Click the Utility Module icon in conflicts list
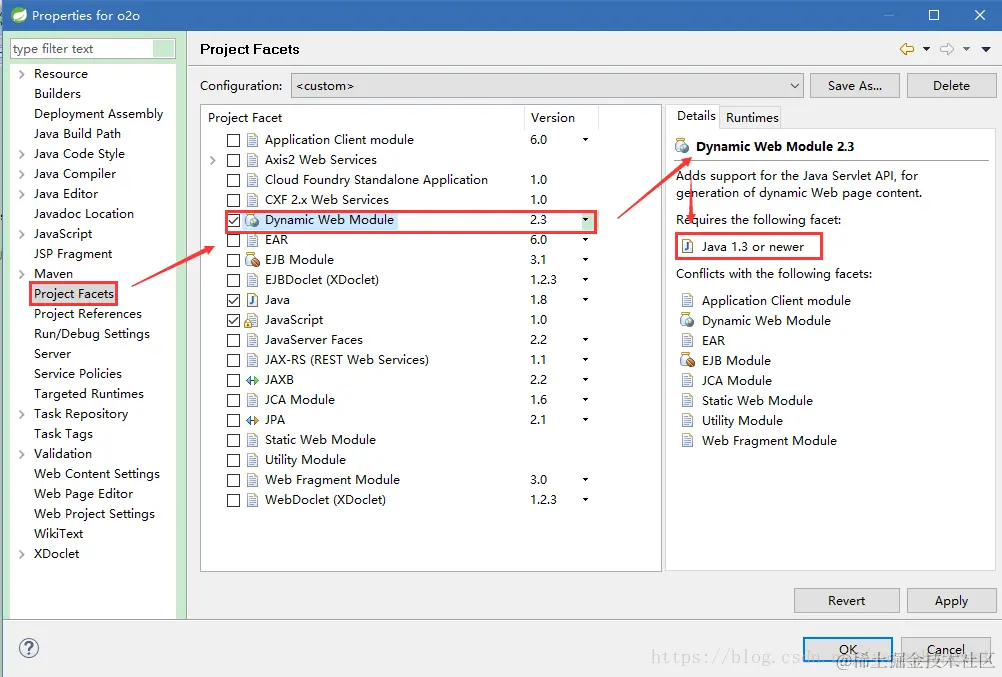The image size is (1002, 677). coord(688,421)
